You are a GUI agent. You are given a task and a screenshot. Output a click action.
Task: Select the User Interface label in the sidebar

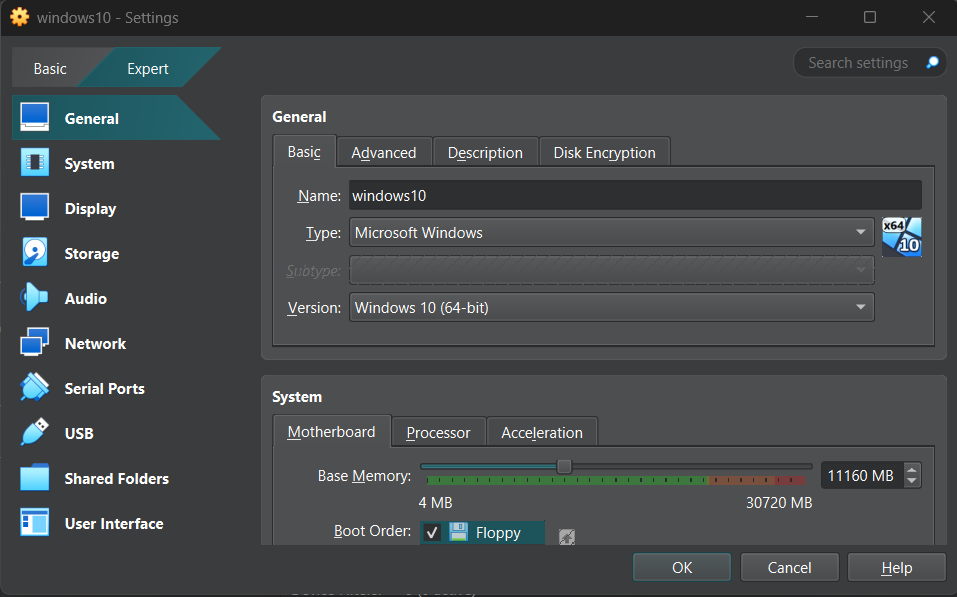[114, 524]
